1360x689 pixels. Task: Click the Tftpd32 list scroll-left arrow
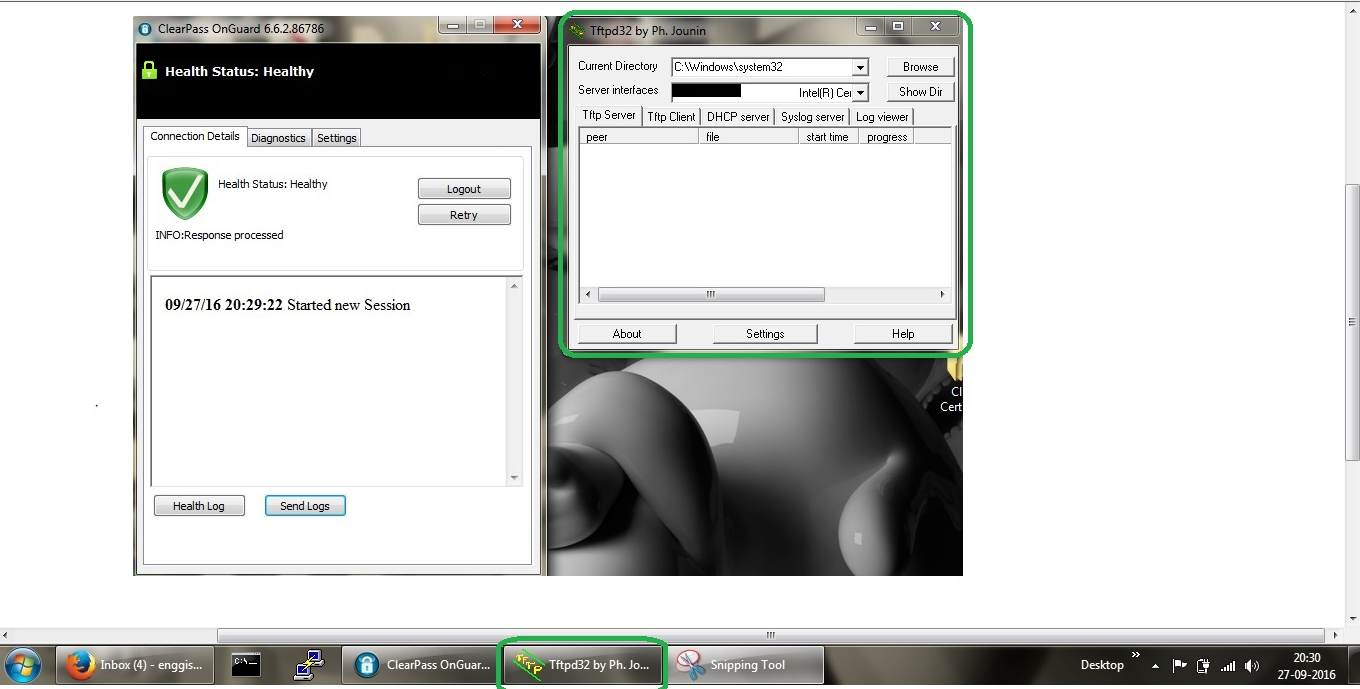(x=588, y=295)
